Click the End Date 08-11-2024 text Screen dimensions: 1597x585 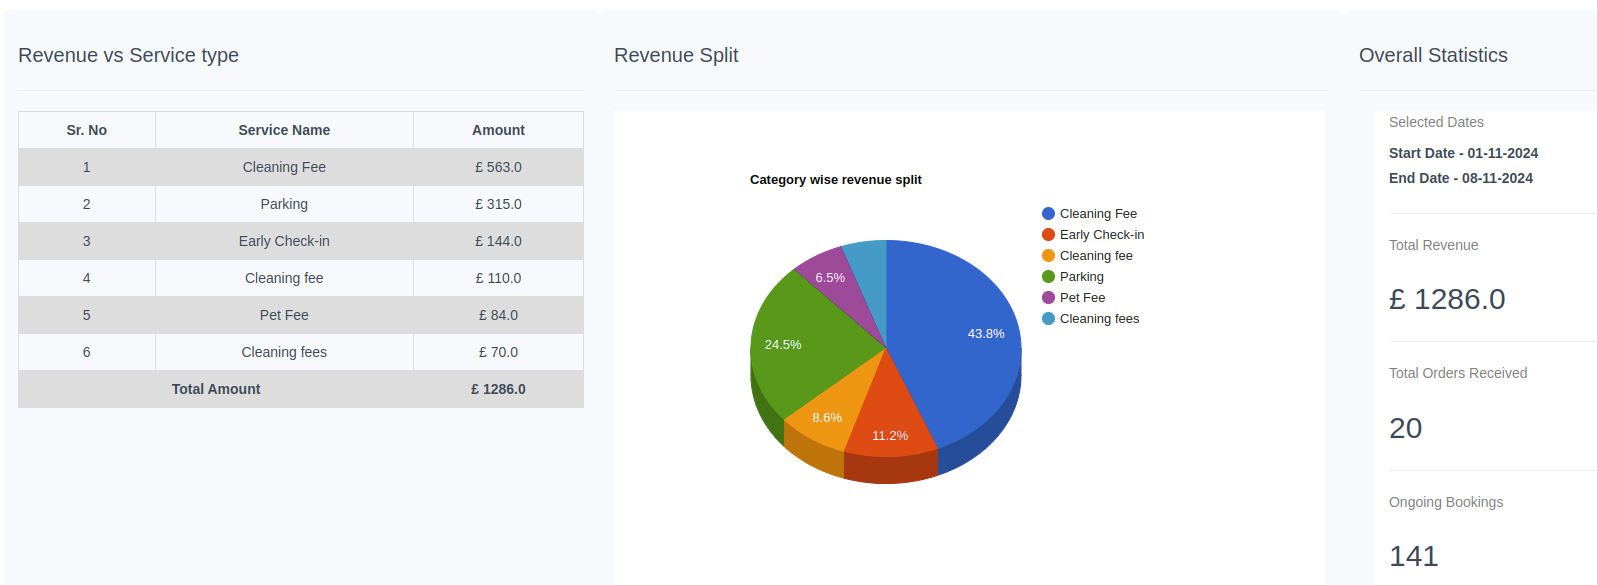[x=1460, y=178]
